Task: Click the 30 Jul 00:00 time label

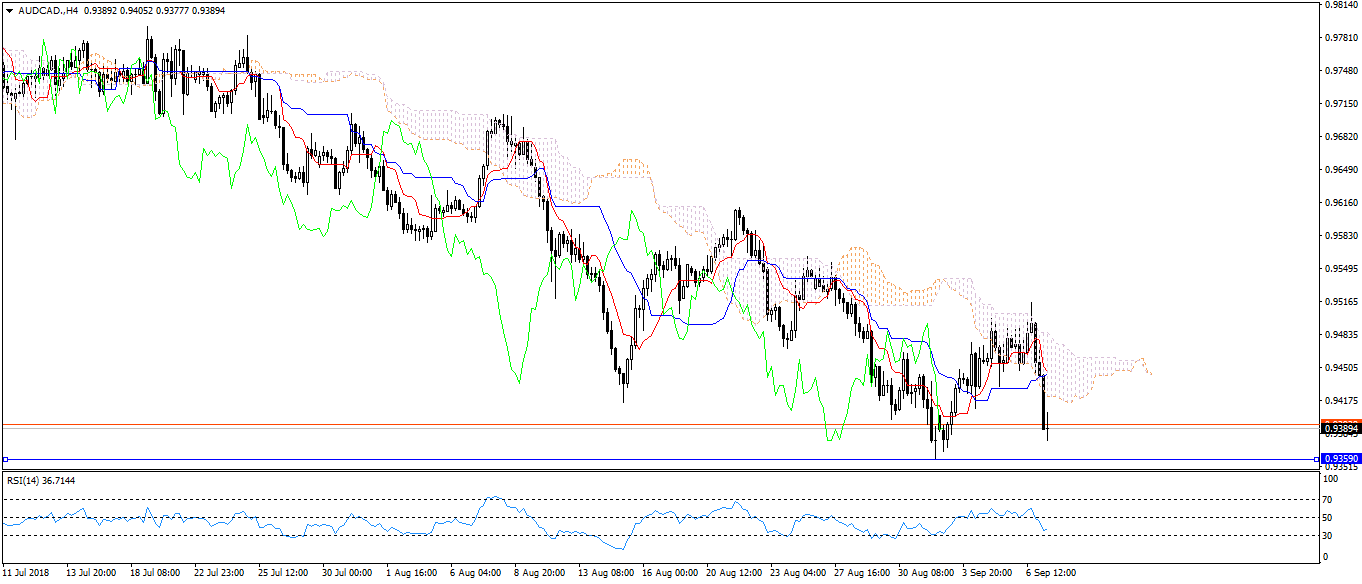Action: tap(347, 574)
